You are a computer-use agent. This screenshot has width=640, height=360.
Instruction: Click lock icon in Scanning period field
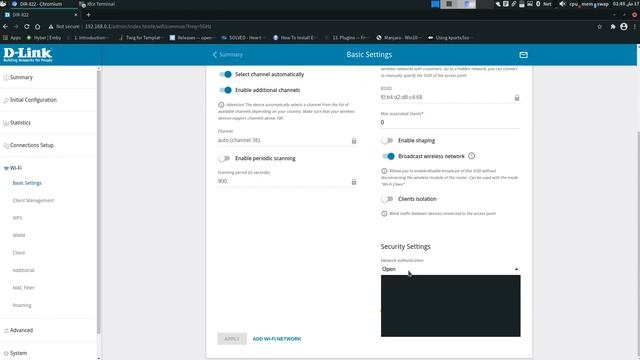coord(354,182)
